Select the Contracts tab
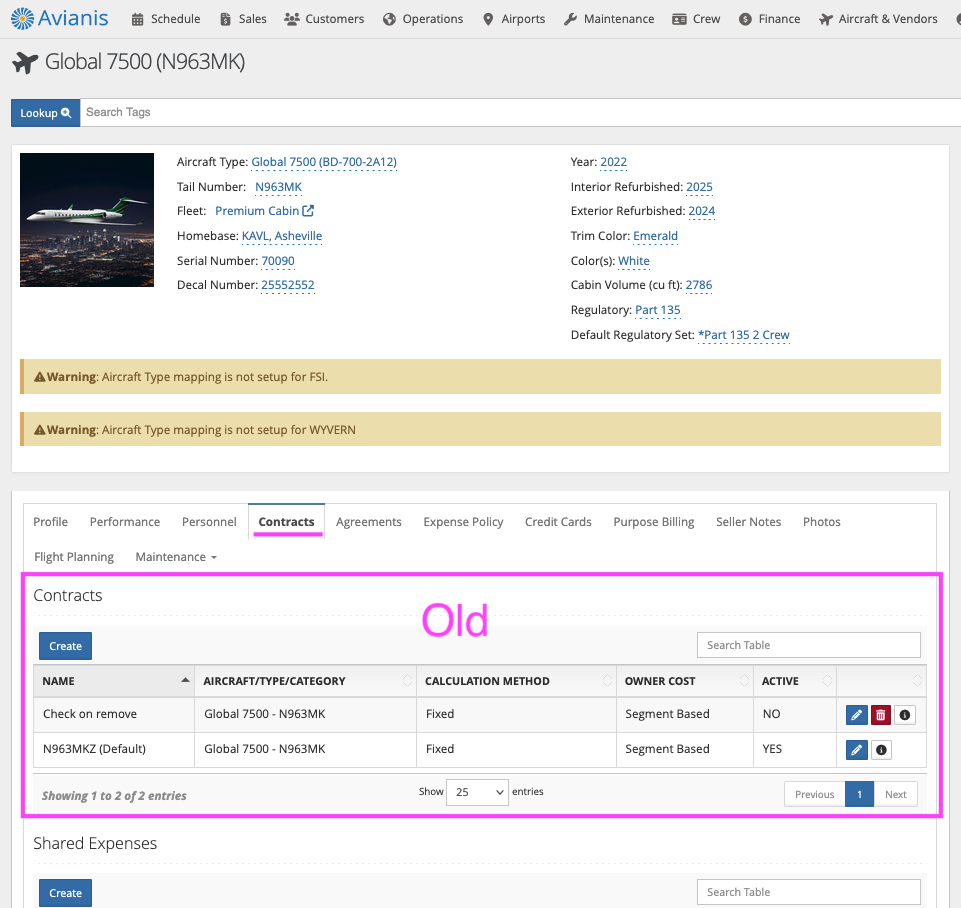The image size is (961, 908). (x=286, y=522)
